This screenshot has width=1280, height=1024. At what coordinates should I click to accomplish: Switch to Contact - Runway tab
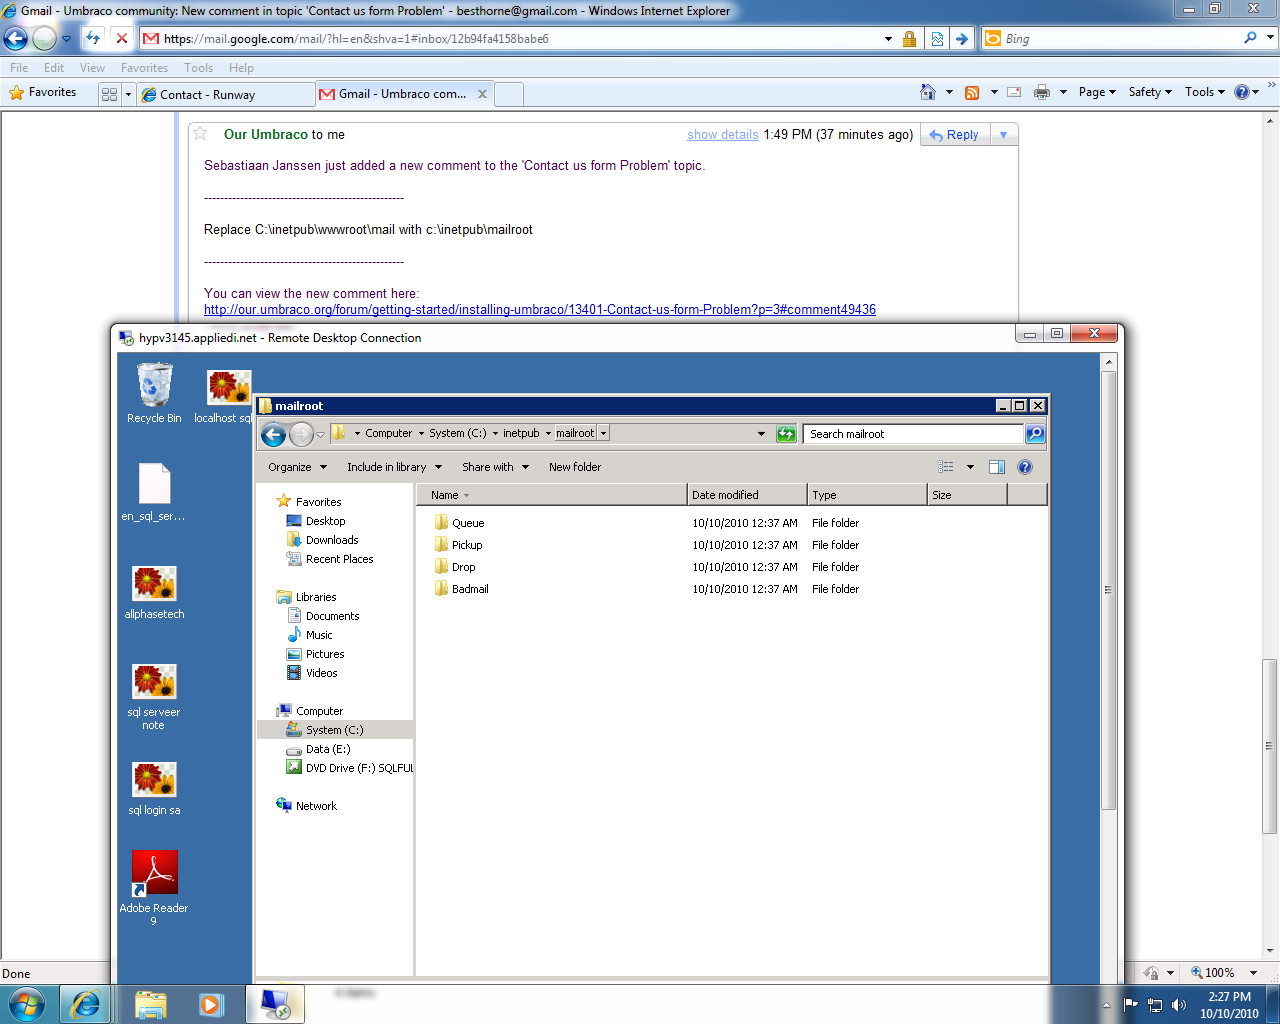pos(225,94)
